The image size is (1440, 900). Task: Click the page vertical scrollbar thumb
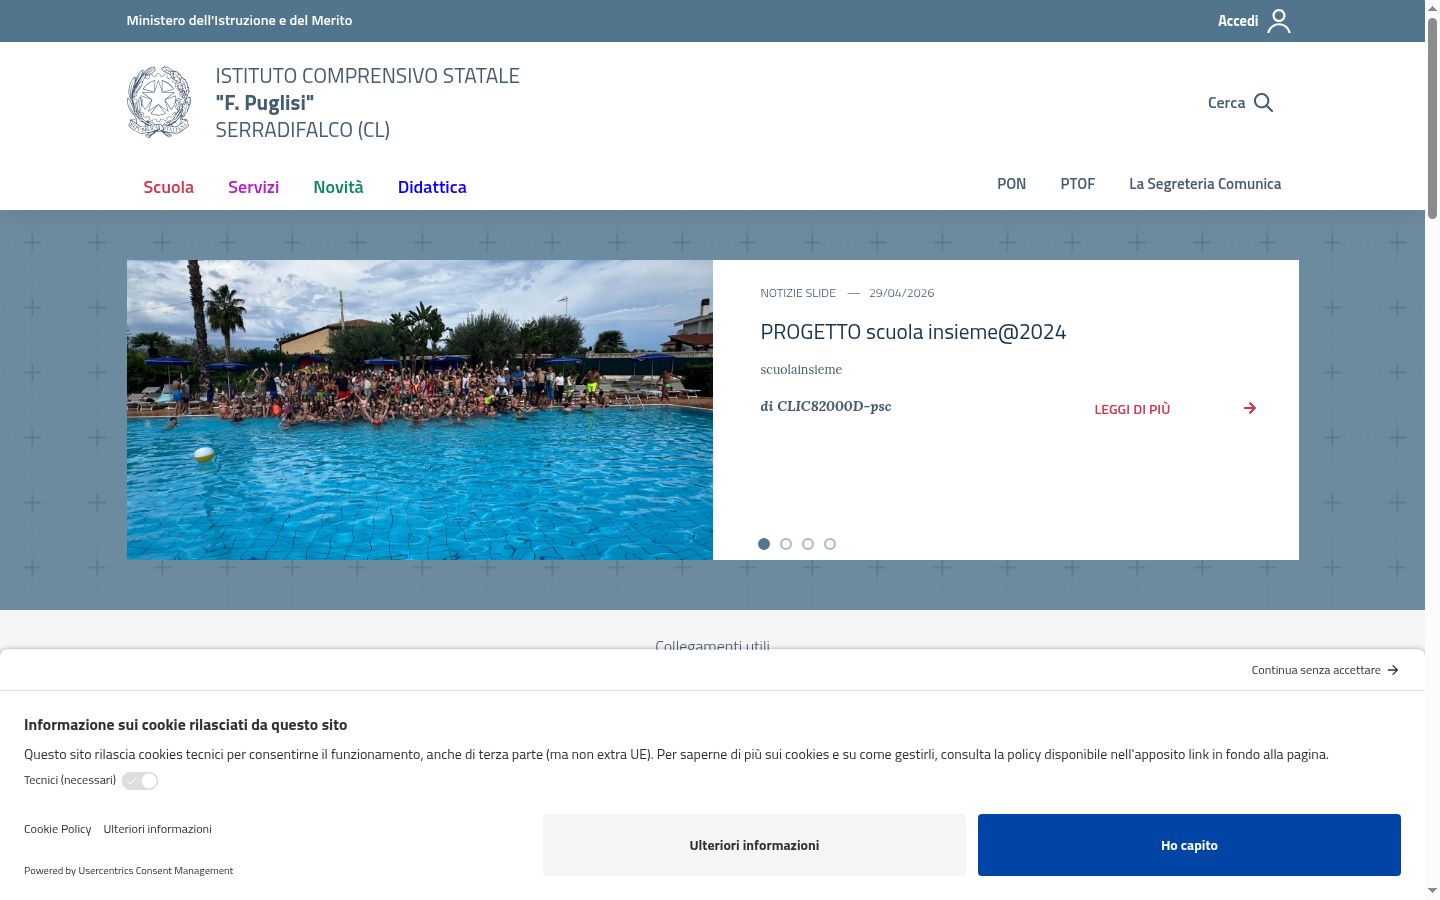1432,118
